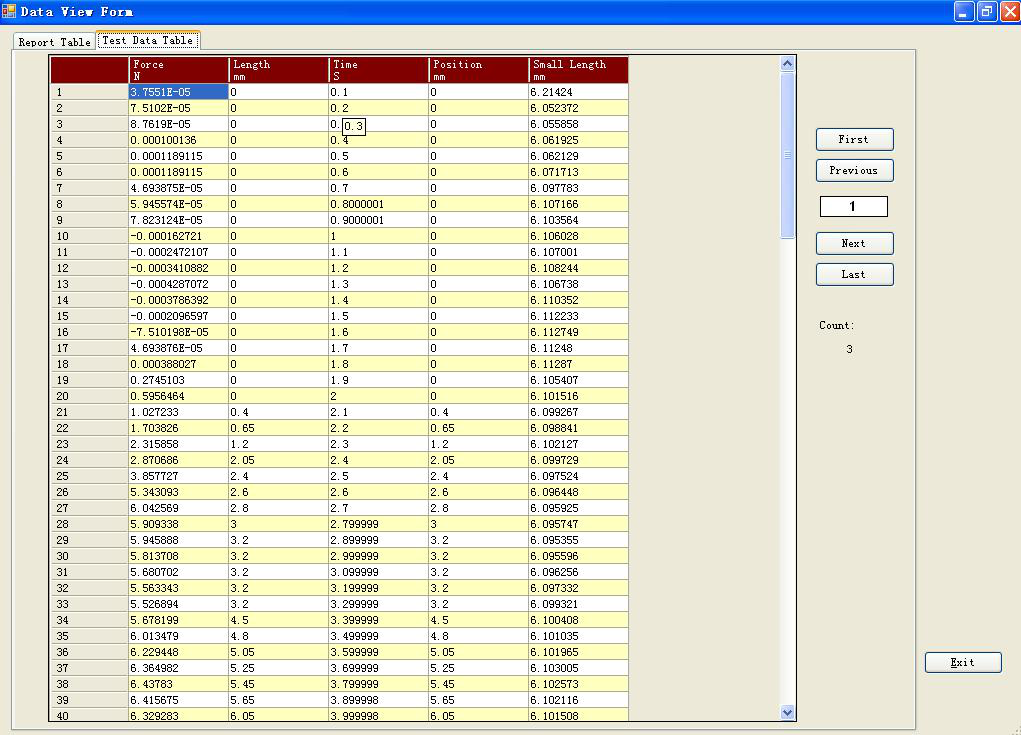Click the Force cell in row 1
The height and width of the screenshot is (735, 1021).
[x=179, y=92]
